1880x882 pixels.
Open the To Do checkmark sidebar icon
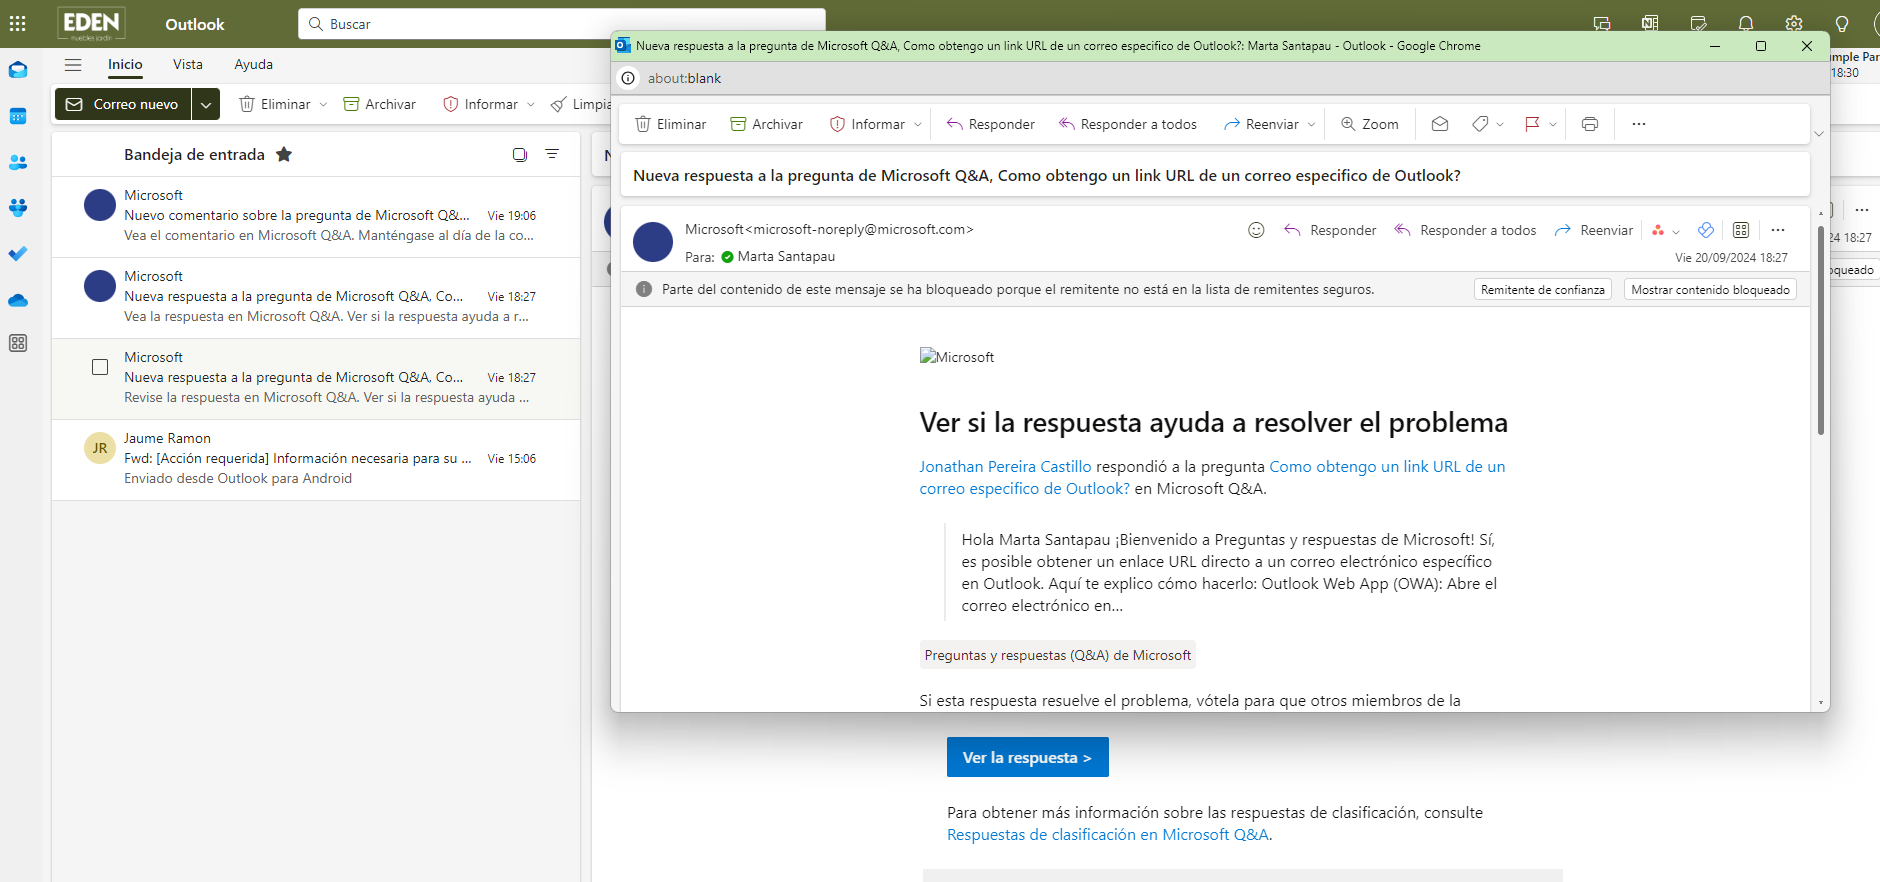(18, 254)
